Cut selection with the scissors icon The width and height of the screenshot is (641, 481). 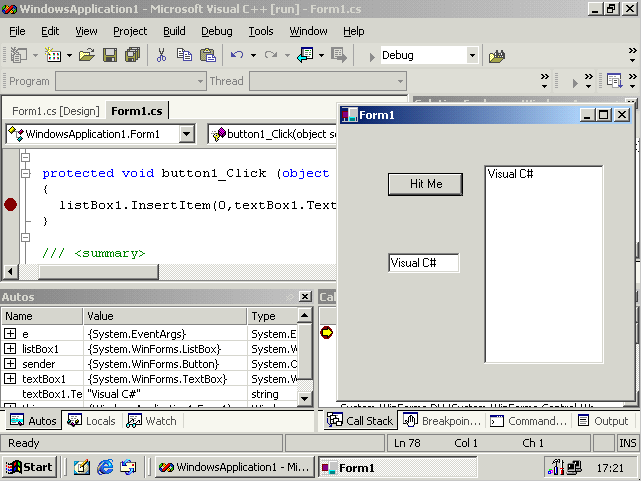click(x=161, y=55)
